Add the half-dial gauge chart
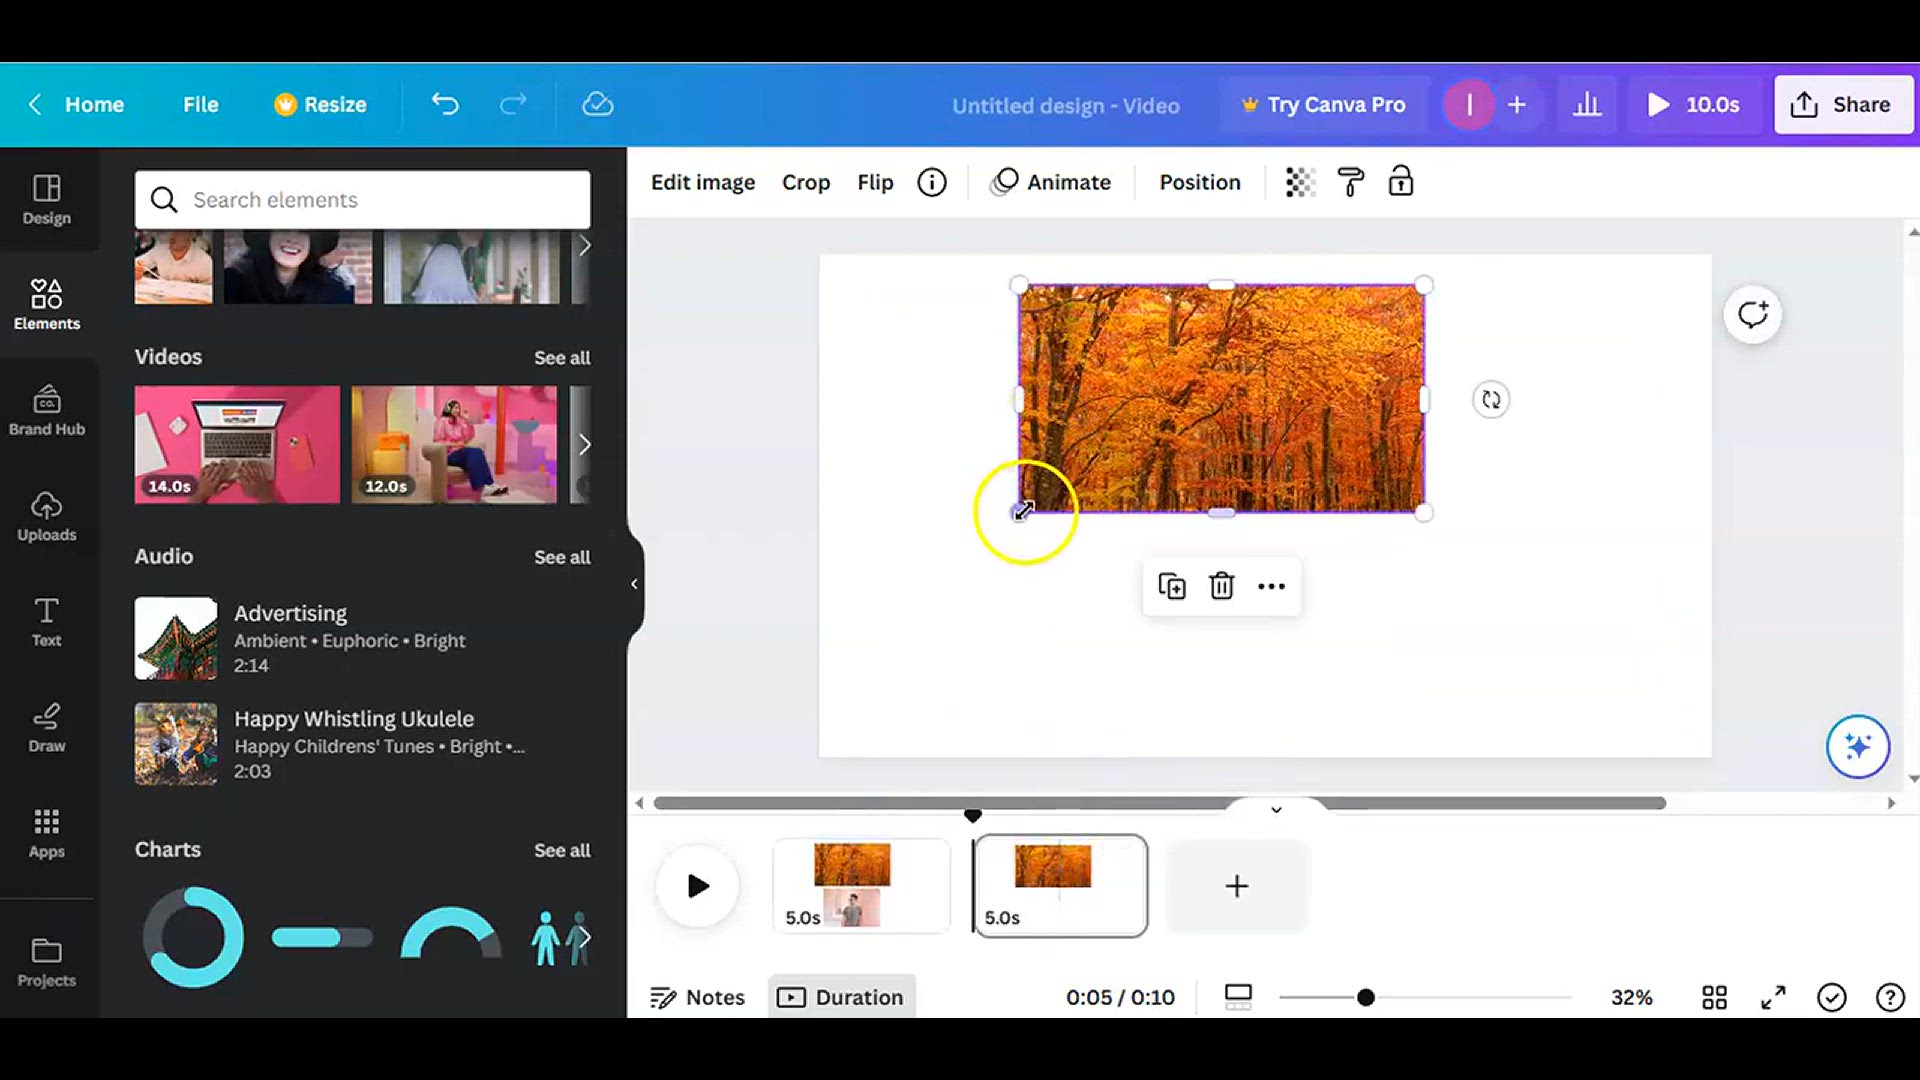The image size is (1920, 1080). [x=451, y=934]
